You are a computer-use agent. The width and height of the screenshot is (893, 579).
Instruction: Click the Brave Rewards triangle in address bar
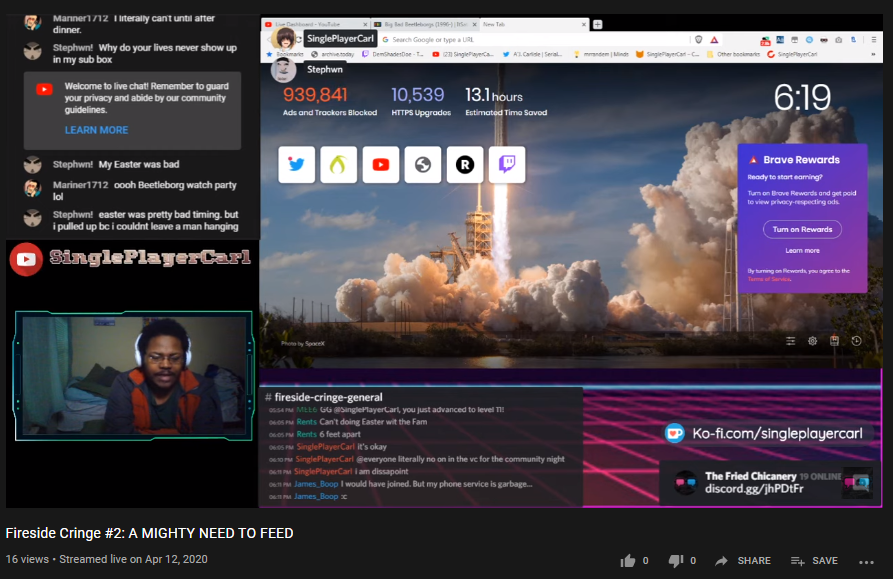pyautogui.click(x=714, y=39)
